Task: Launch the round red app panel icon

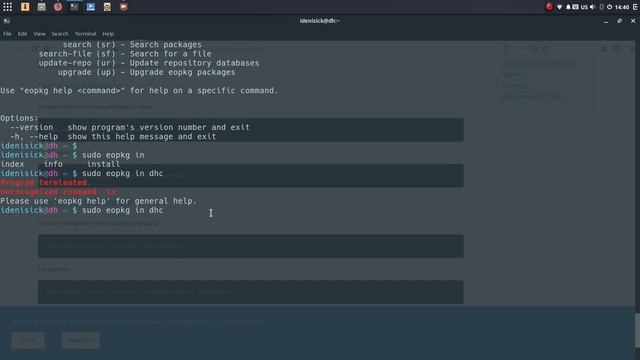Action: 58,7
